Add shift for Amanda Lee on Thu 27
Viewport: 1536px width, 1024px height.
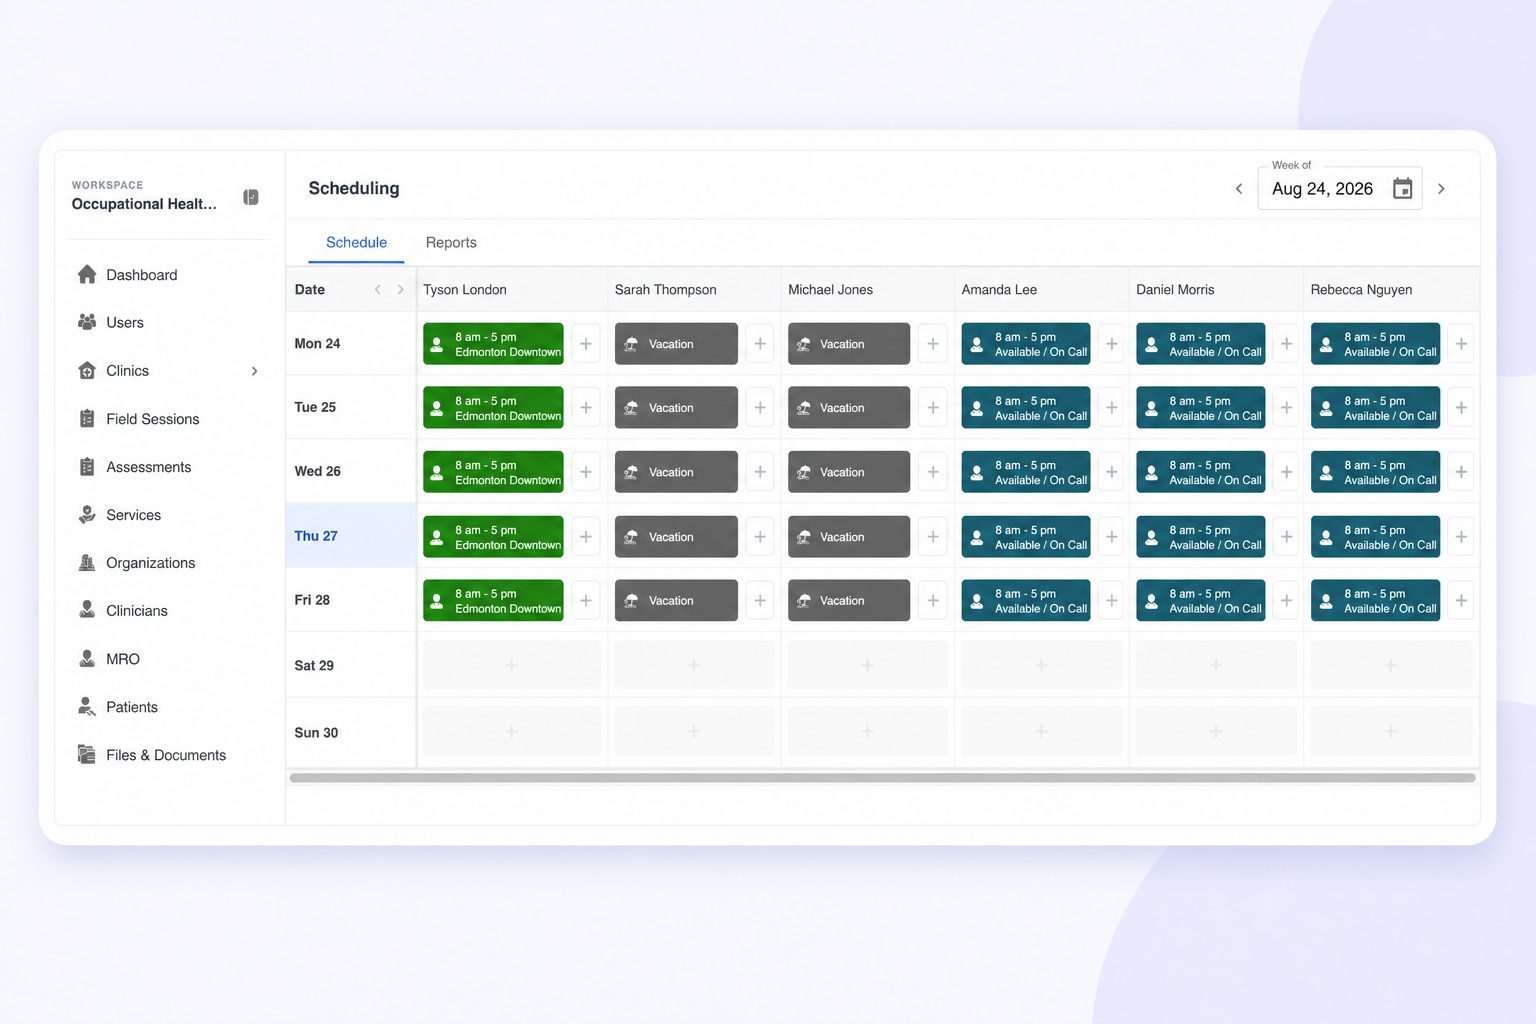(x=1111, y=536)
